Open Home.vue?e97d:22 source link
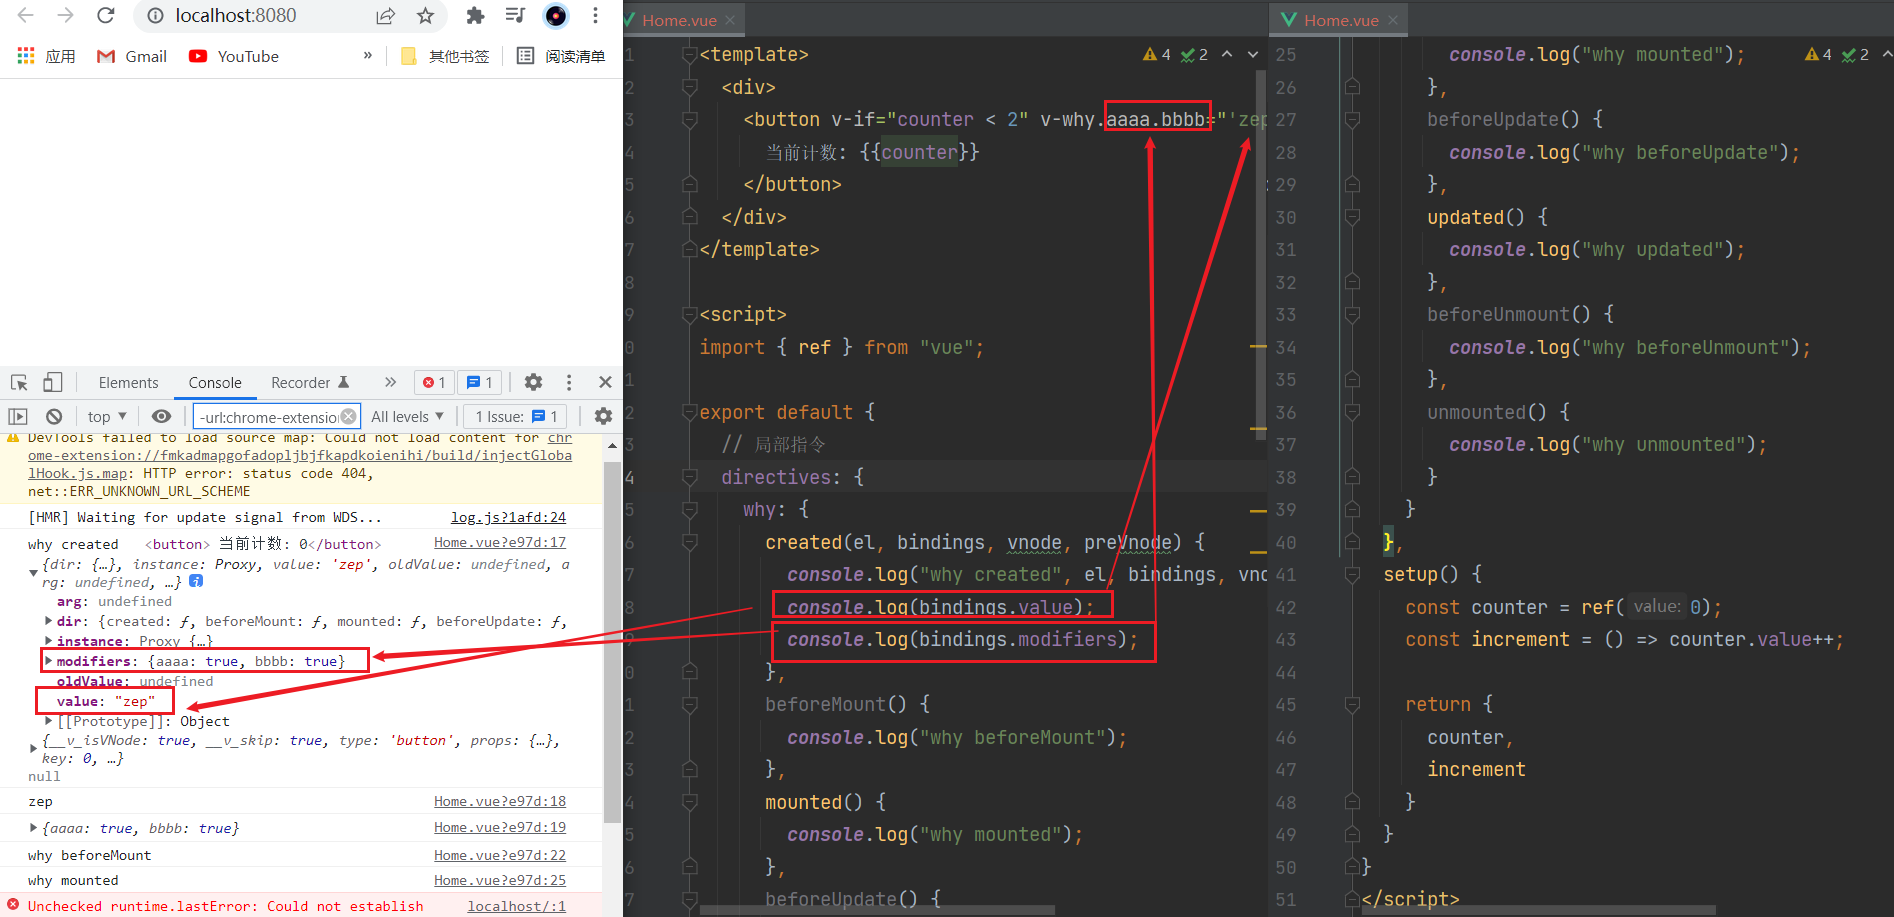 (500, 855)
